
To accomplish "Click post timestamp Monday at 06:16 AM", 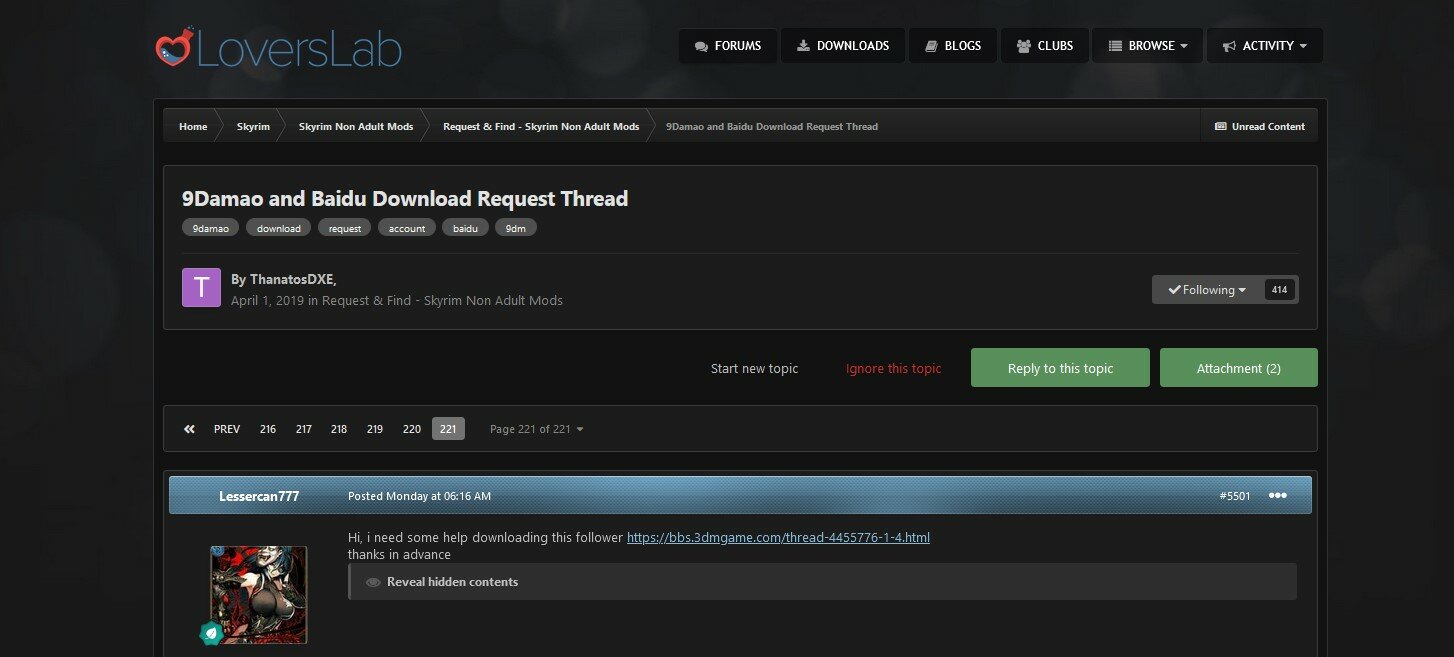I will [419, 496].
